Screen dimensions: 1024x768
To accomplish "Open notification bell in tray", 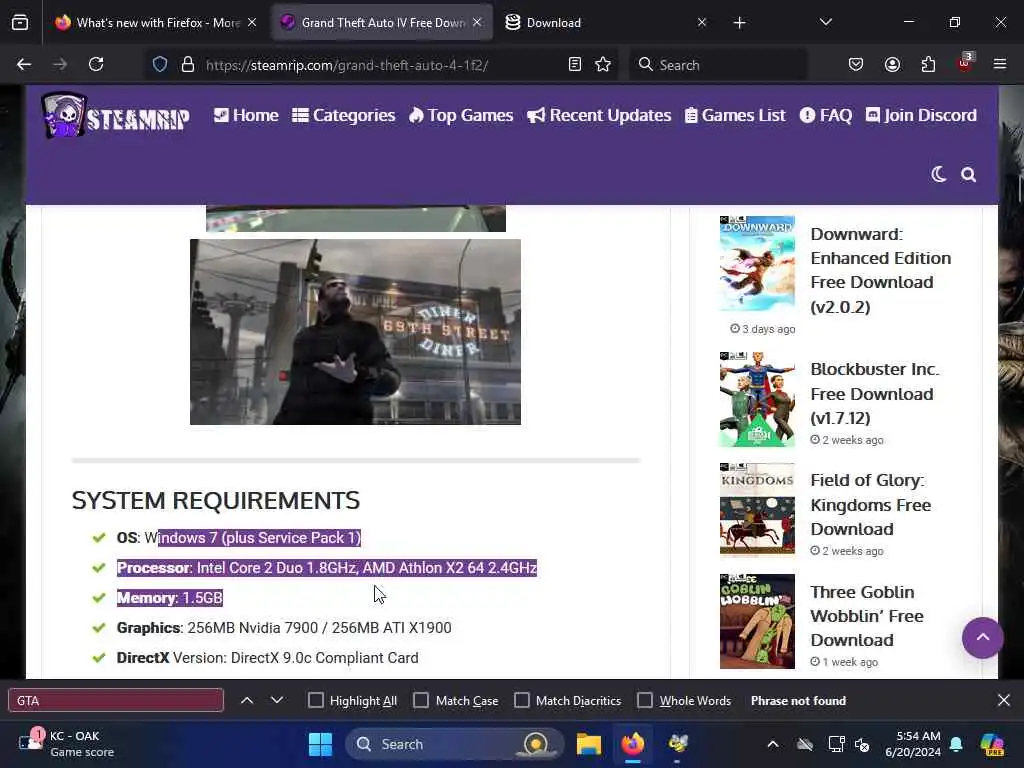I will (956, 744).
